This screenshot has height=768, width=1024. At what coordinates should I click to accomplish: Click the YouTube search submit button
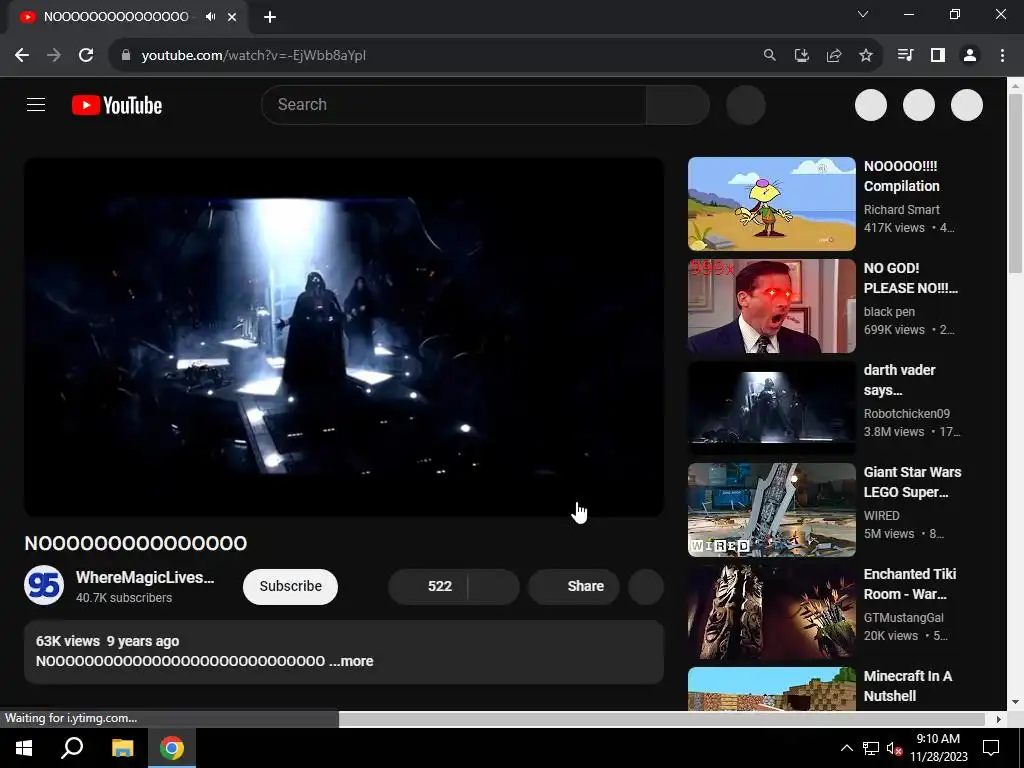tap(677, 104)
